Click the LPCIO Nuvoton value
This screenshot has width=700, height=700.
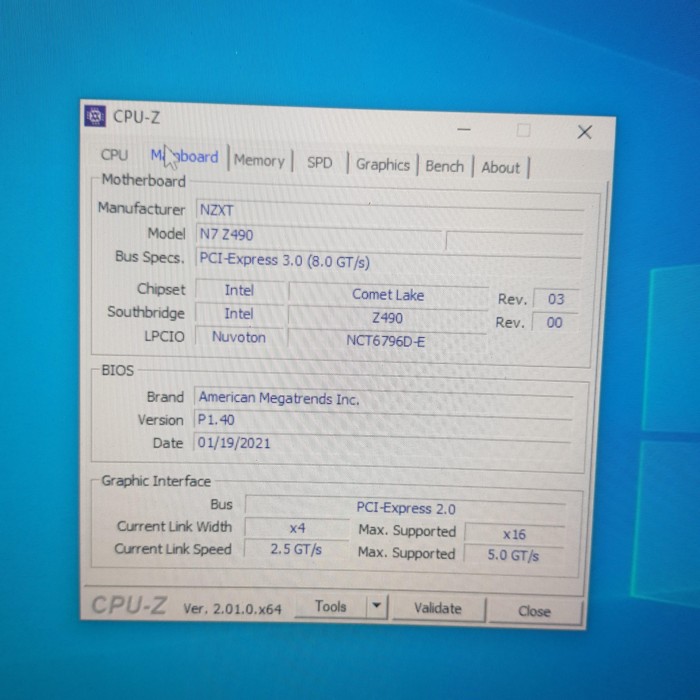tap(239, 337)
